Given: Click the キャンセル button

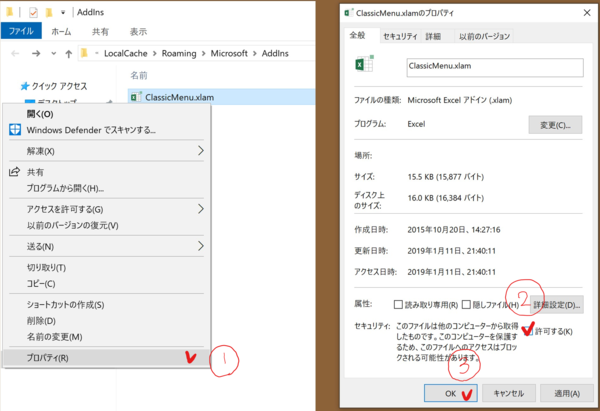Looking at the screenshot, I should click(509, 393).
